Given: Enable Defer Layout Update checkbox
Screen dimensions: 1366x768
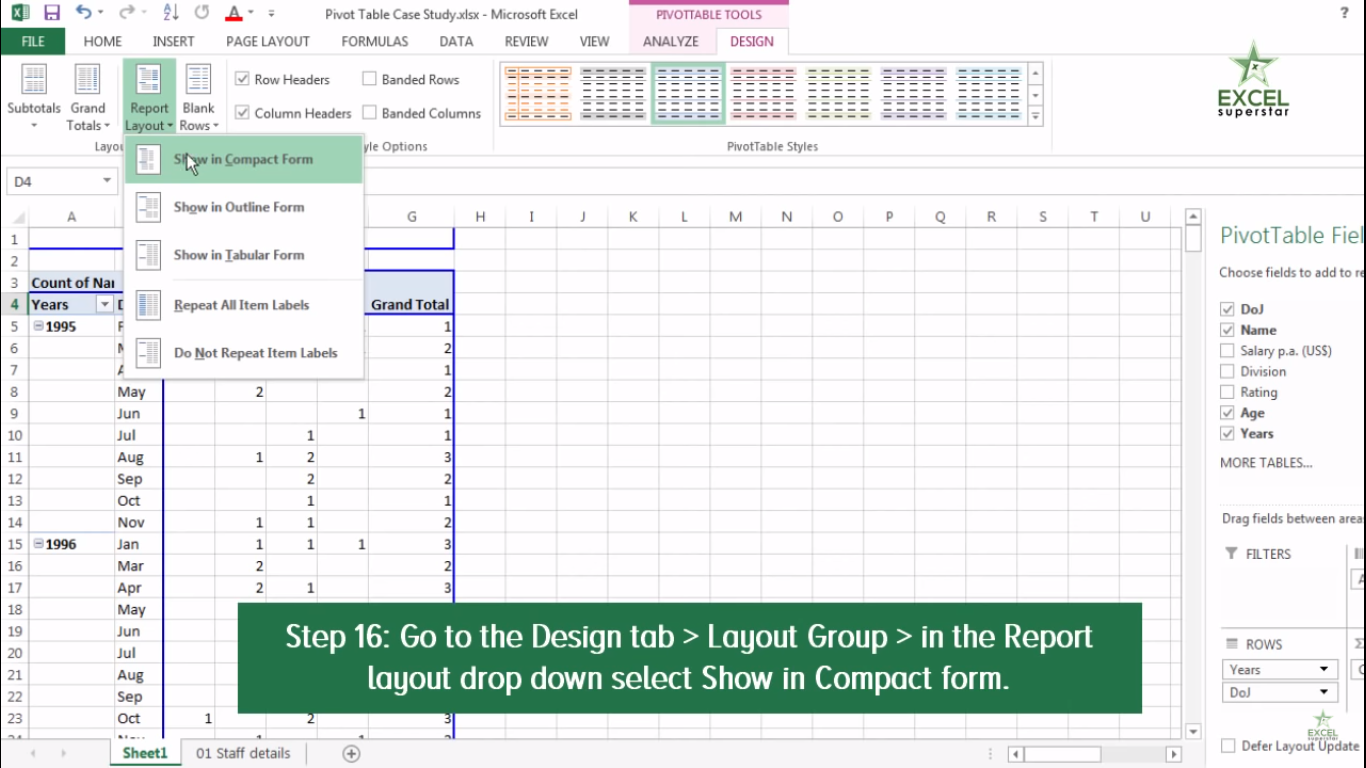Looking at the screenshot, I should pyautogui.click(x=1227, y=746).
